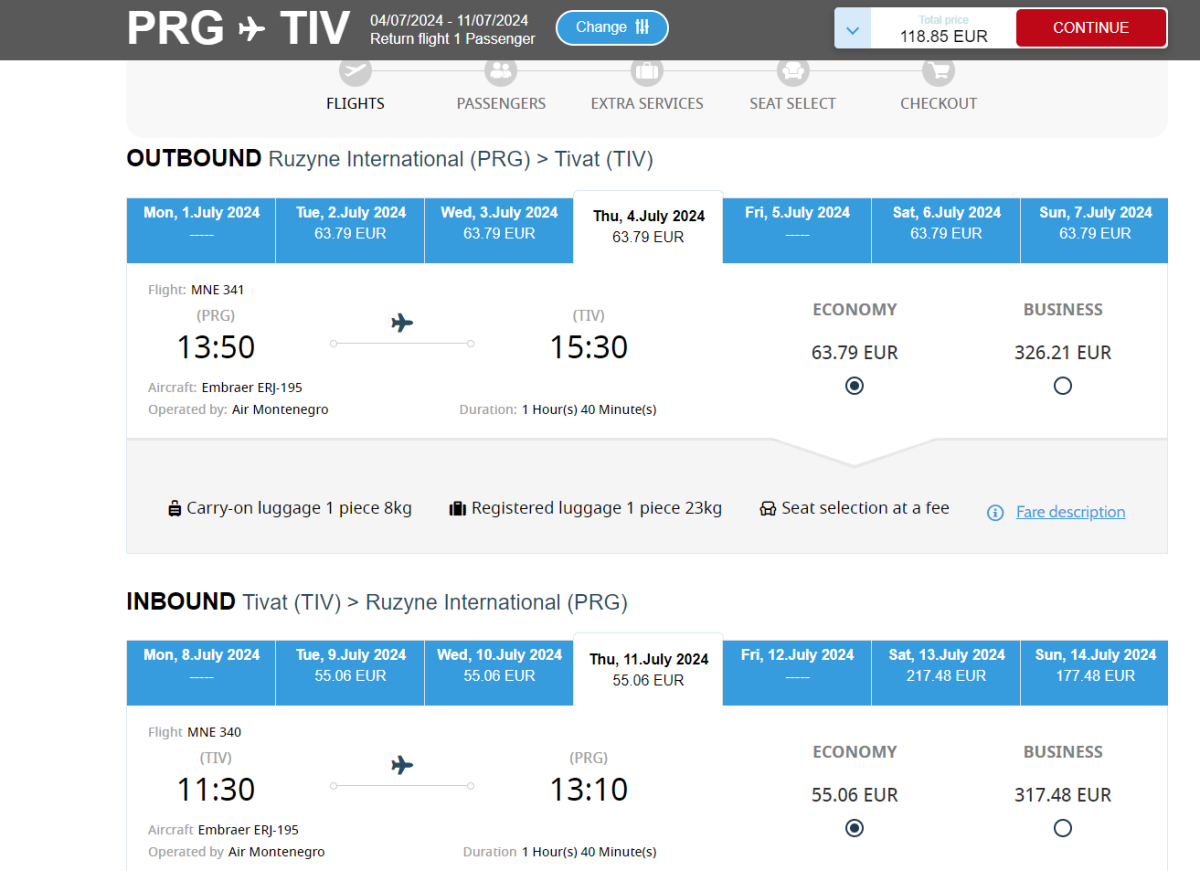Open the Change search options button

pyautogui.click(x=612, y=28)
